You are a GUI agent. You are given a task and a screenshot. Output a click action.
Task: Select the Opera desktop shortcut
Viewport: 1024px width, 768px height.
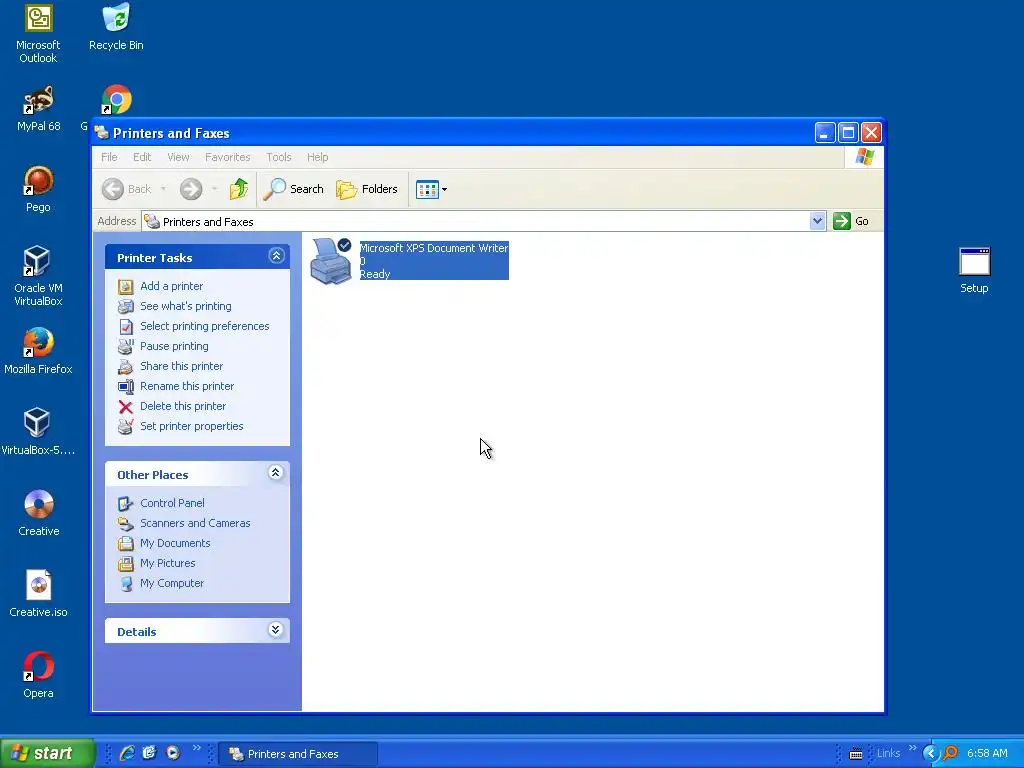(38, 675)
